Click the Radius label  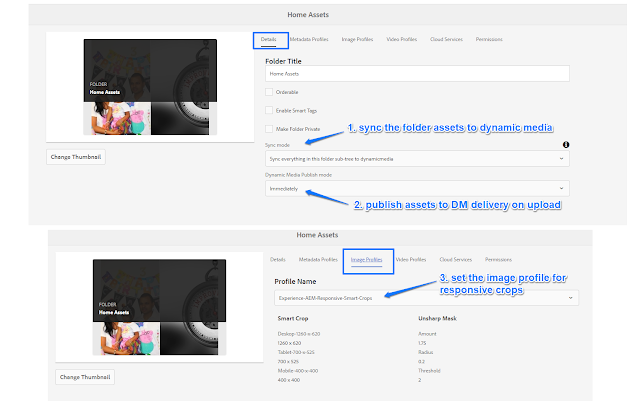pos(426,352)
